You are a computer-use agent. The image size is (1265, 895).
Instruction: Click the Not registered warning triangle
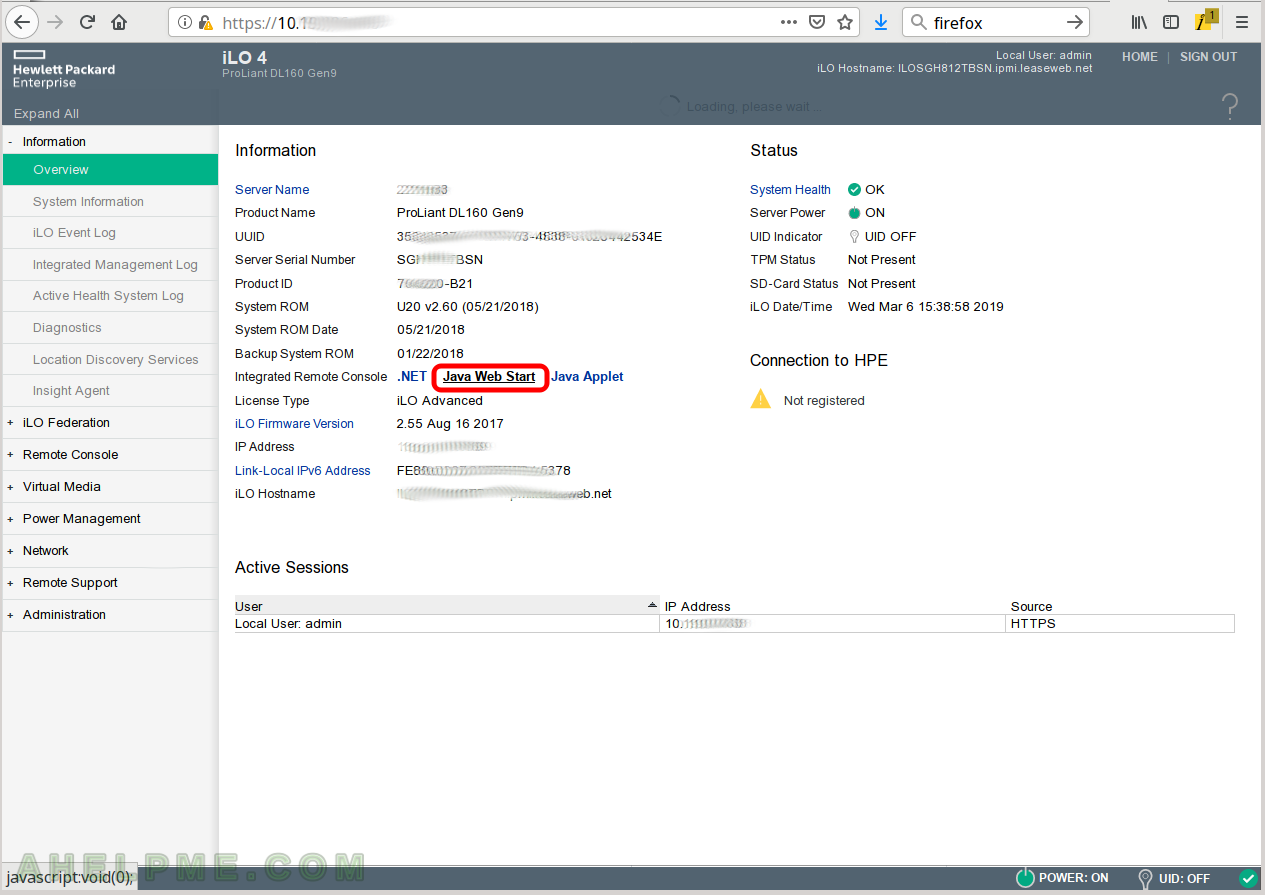[761, 399]
